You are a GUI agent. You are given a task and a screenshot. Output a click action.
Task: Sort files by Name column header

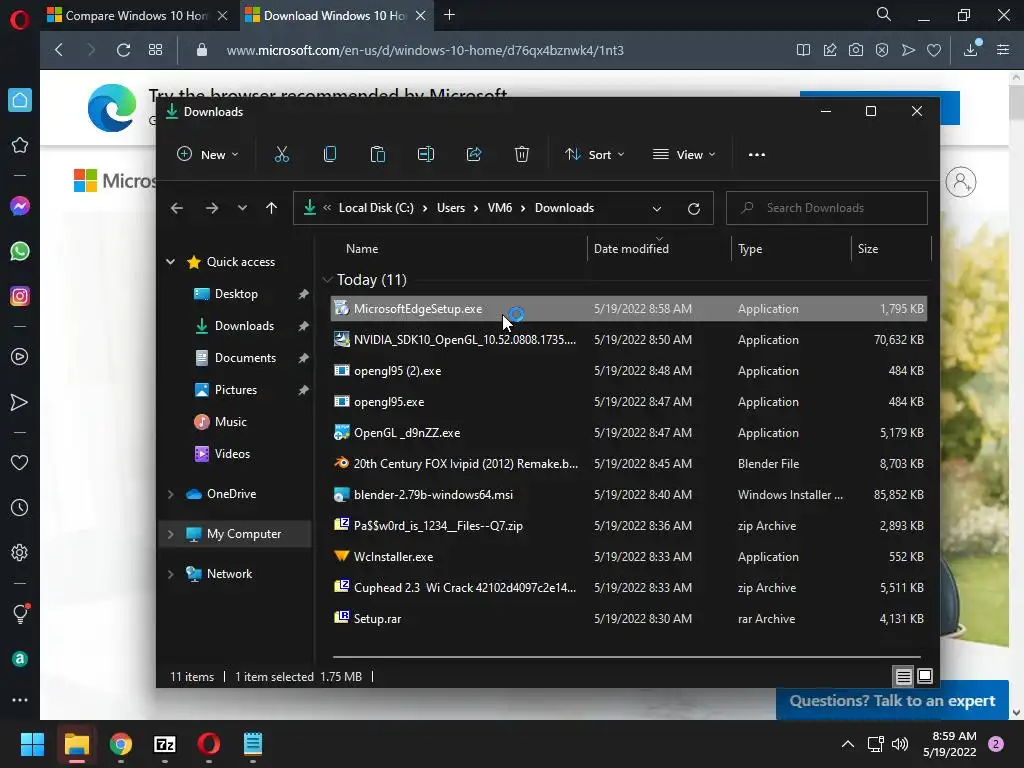pyautogui.click(x=362, y=249)
